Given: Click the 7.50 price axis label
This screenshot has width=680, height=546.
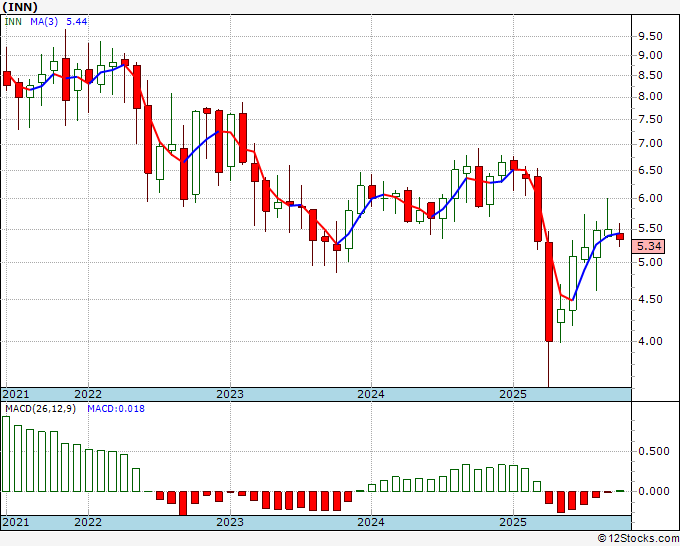Looking at the screenshot, I should [650, 119].
